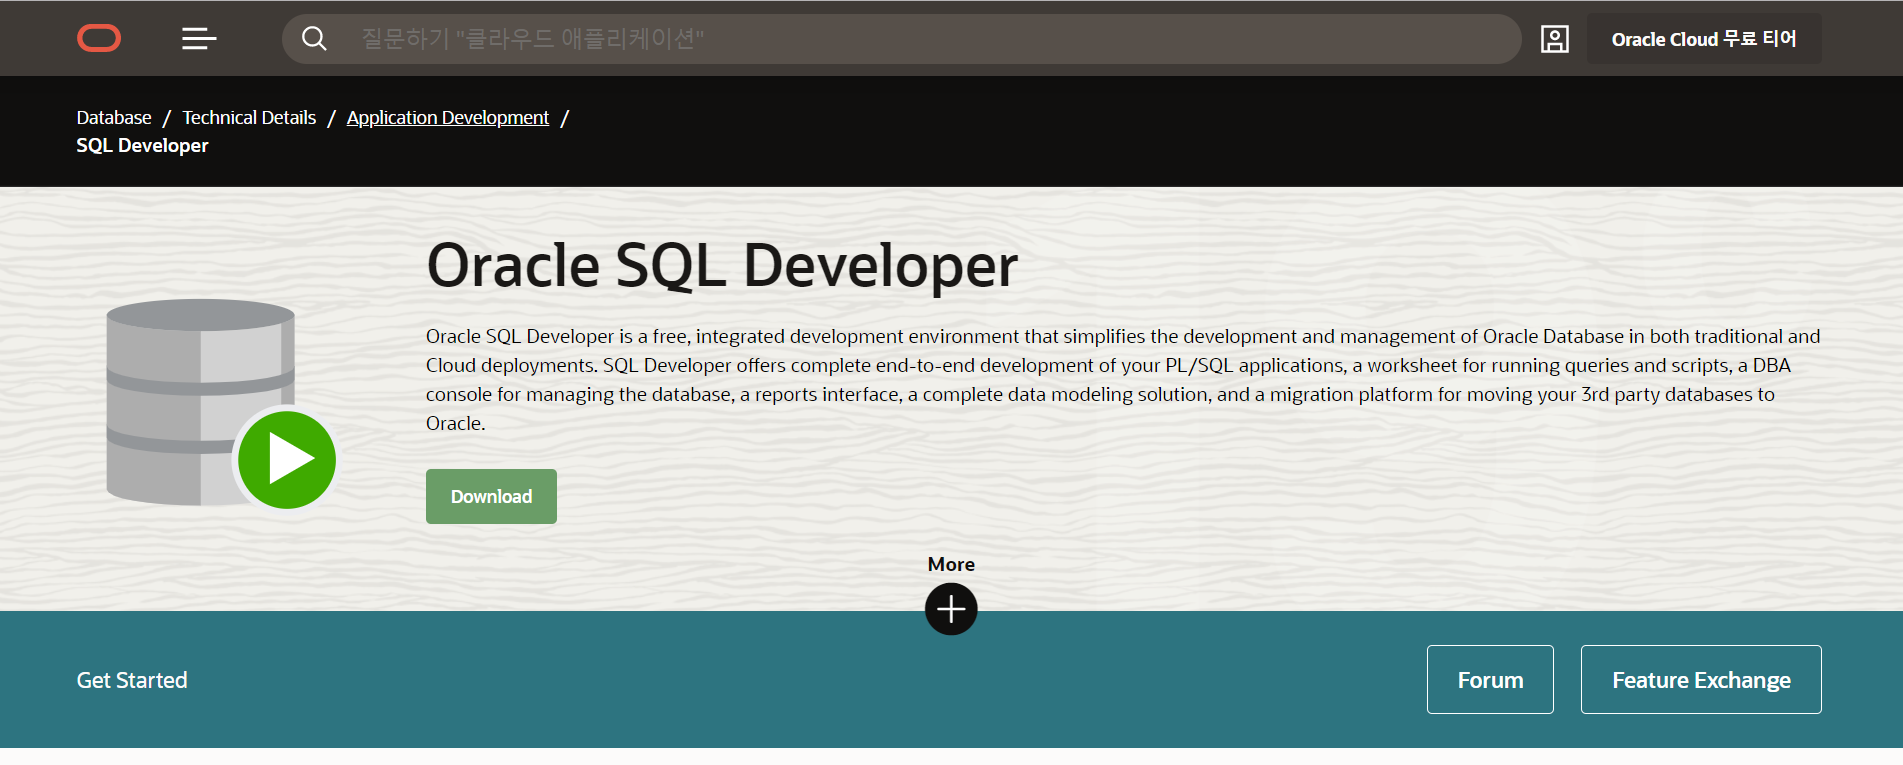Expand the More plus button
Screen dimensions: 1903x765
coord(951,609)
